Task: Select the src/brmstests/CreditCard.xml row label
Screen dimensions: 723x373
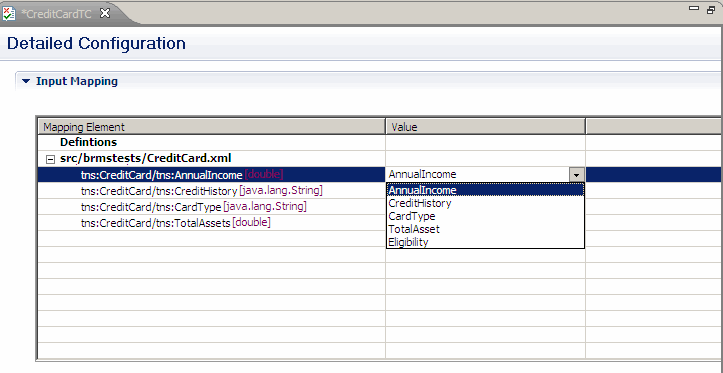Action: click(x=146, y=159)
